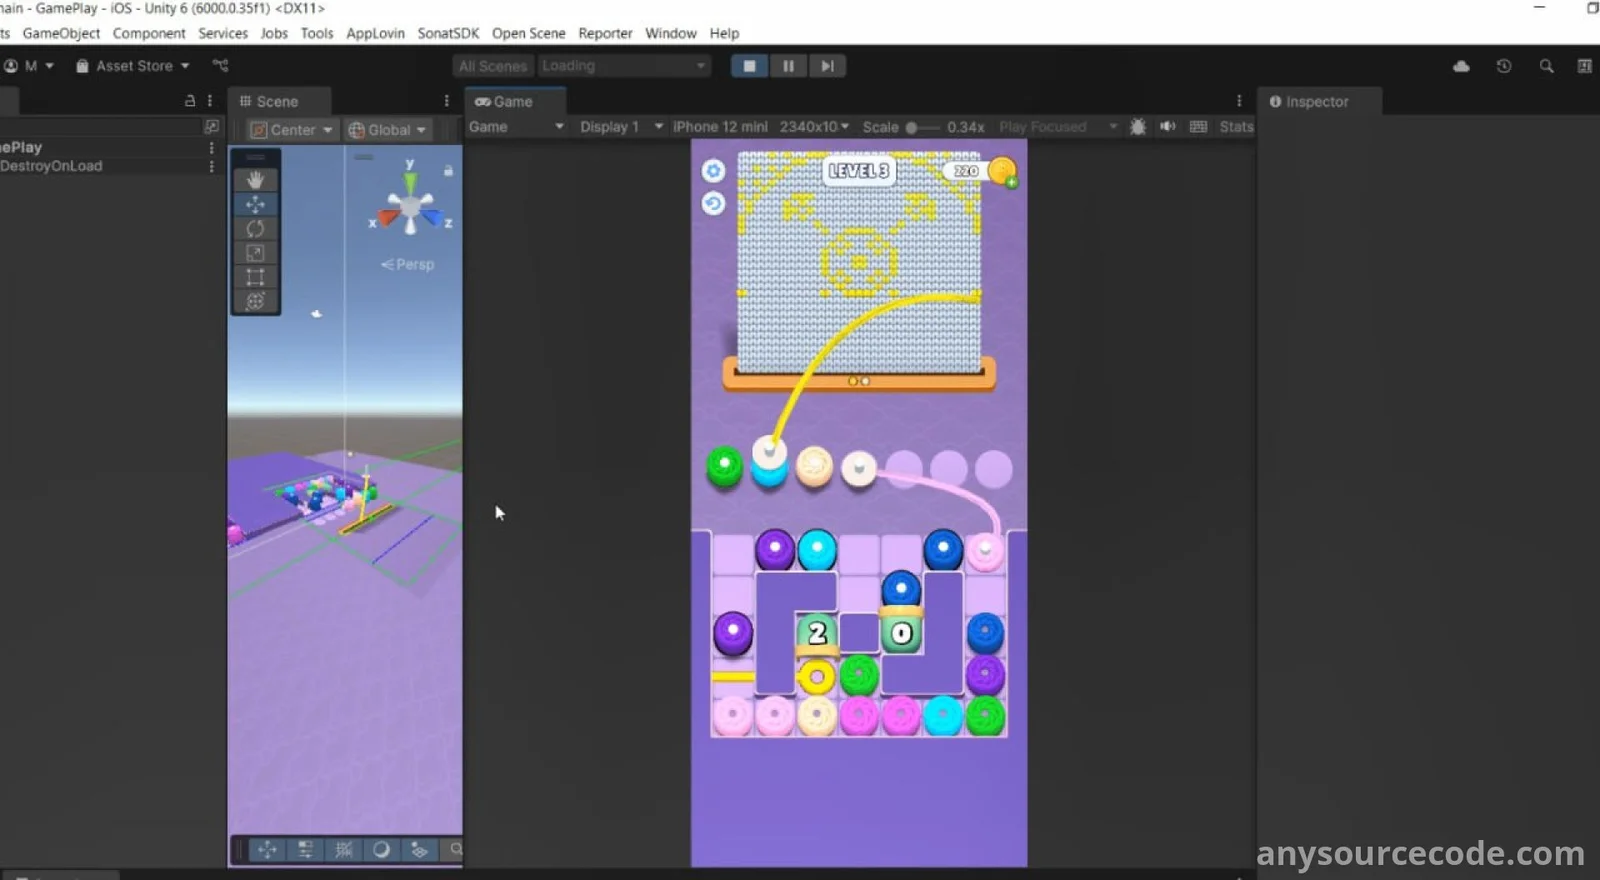This screenshot has height=880, width=1600.
Task: Click the Step frame button
Action: [827, 66]
